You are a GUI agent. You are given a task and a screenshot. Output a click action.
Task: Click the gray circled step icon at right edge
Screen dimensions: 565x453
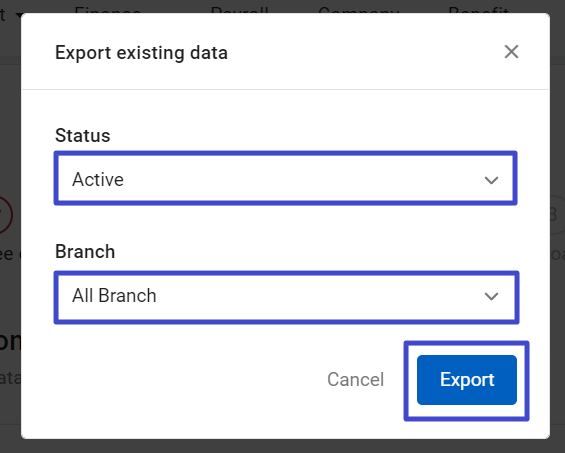point(557,215)
